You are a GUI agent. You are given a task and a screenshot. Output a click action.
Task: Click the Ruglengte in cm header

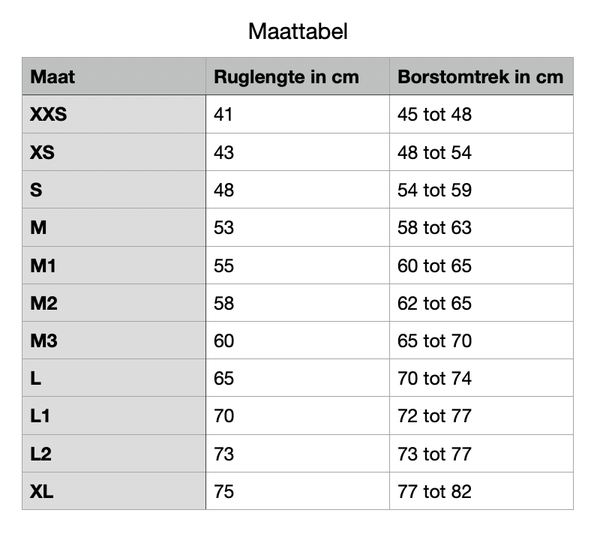pos(286,77)
